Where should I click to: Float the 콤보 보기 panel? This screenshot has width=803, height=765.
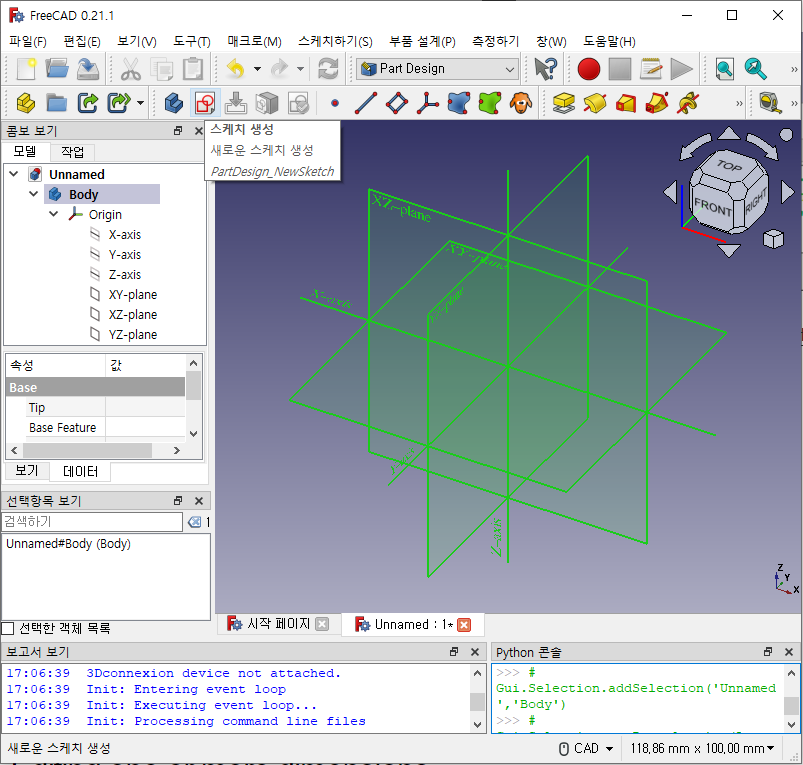(178, 131)
